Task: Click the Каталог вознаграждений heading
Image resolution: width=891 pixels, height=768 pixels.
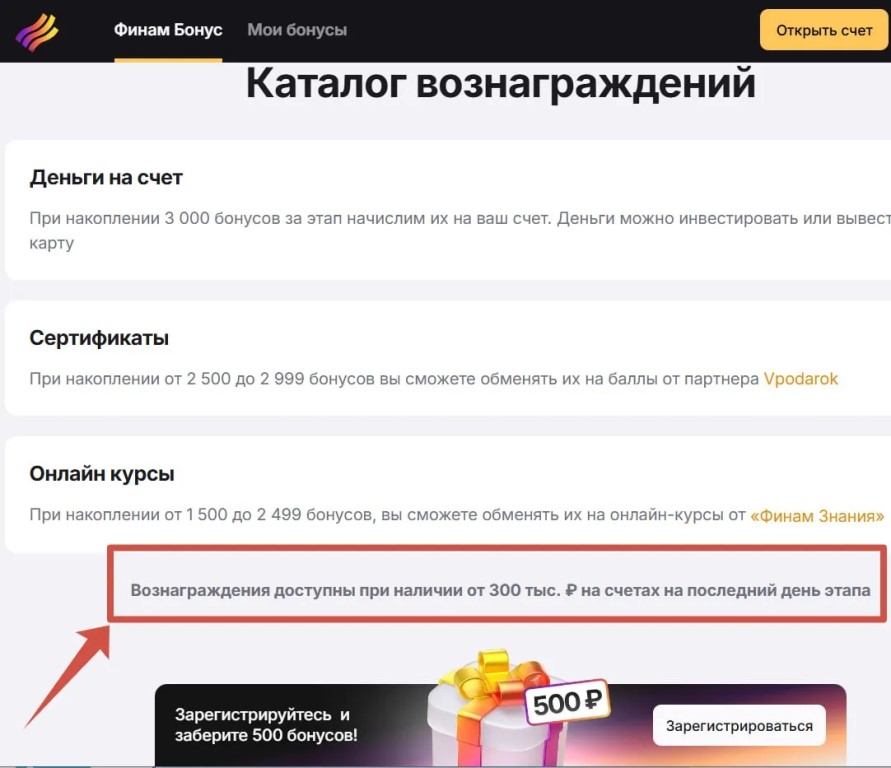Action: point(501,84)
